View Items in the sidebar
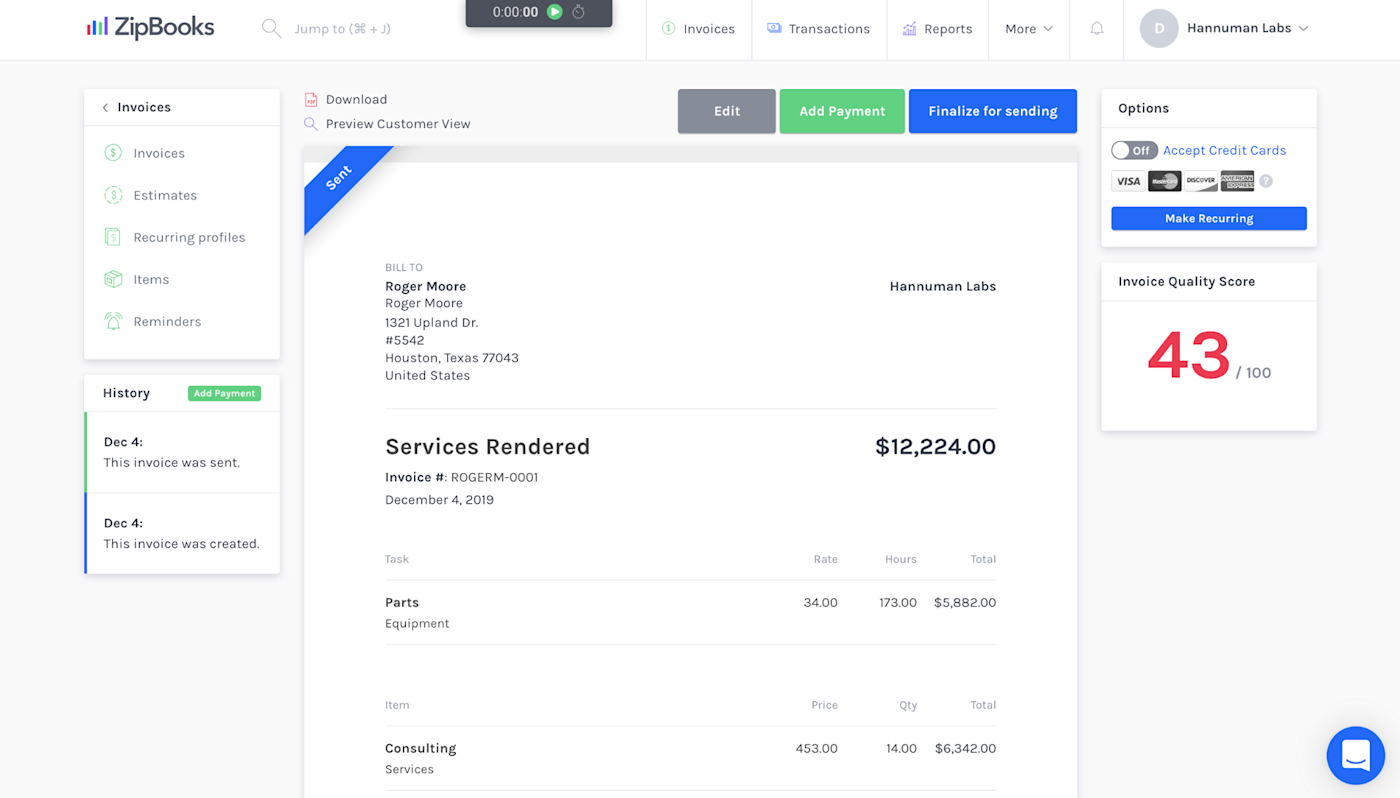1400x798 pixels. pos(151,278)
